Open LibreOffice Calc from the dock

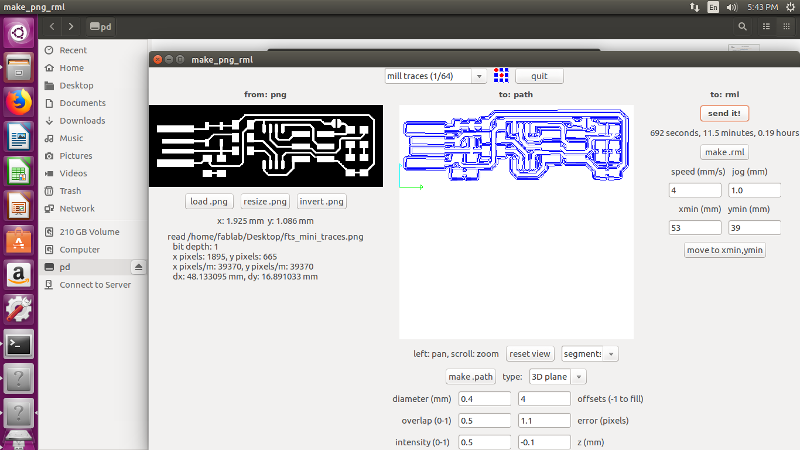click(x=19, y=172)
